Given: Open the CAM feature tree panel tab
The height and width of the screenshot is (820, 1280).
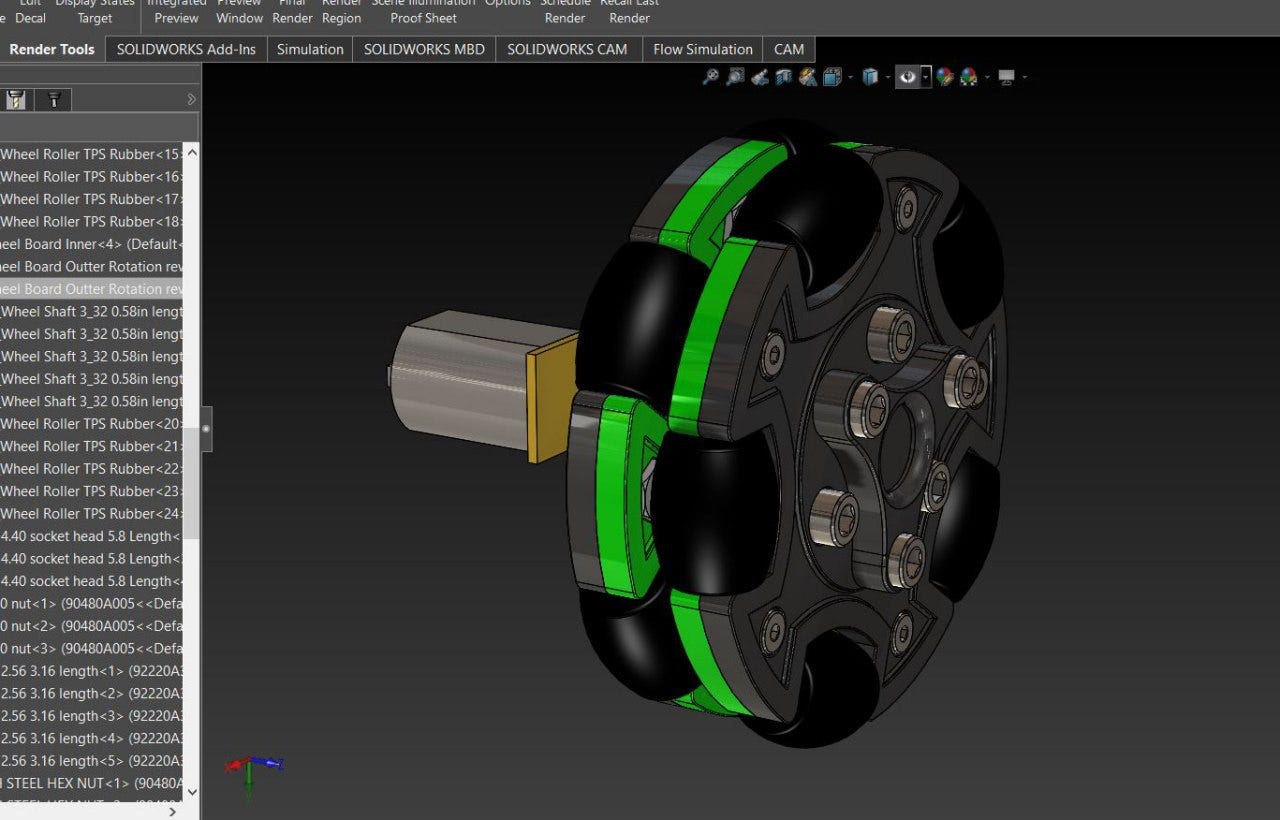Looking at the screenshot, I should point(16,99).
